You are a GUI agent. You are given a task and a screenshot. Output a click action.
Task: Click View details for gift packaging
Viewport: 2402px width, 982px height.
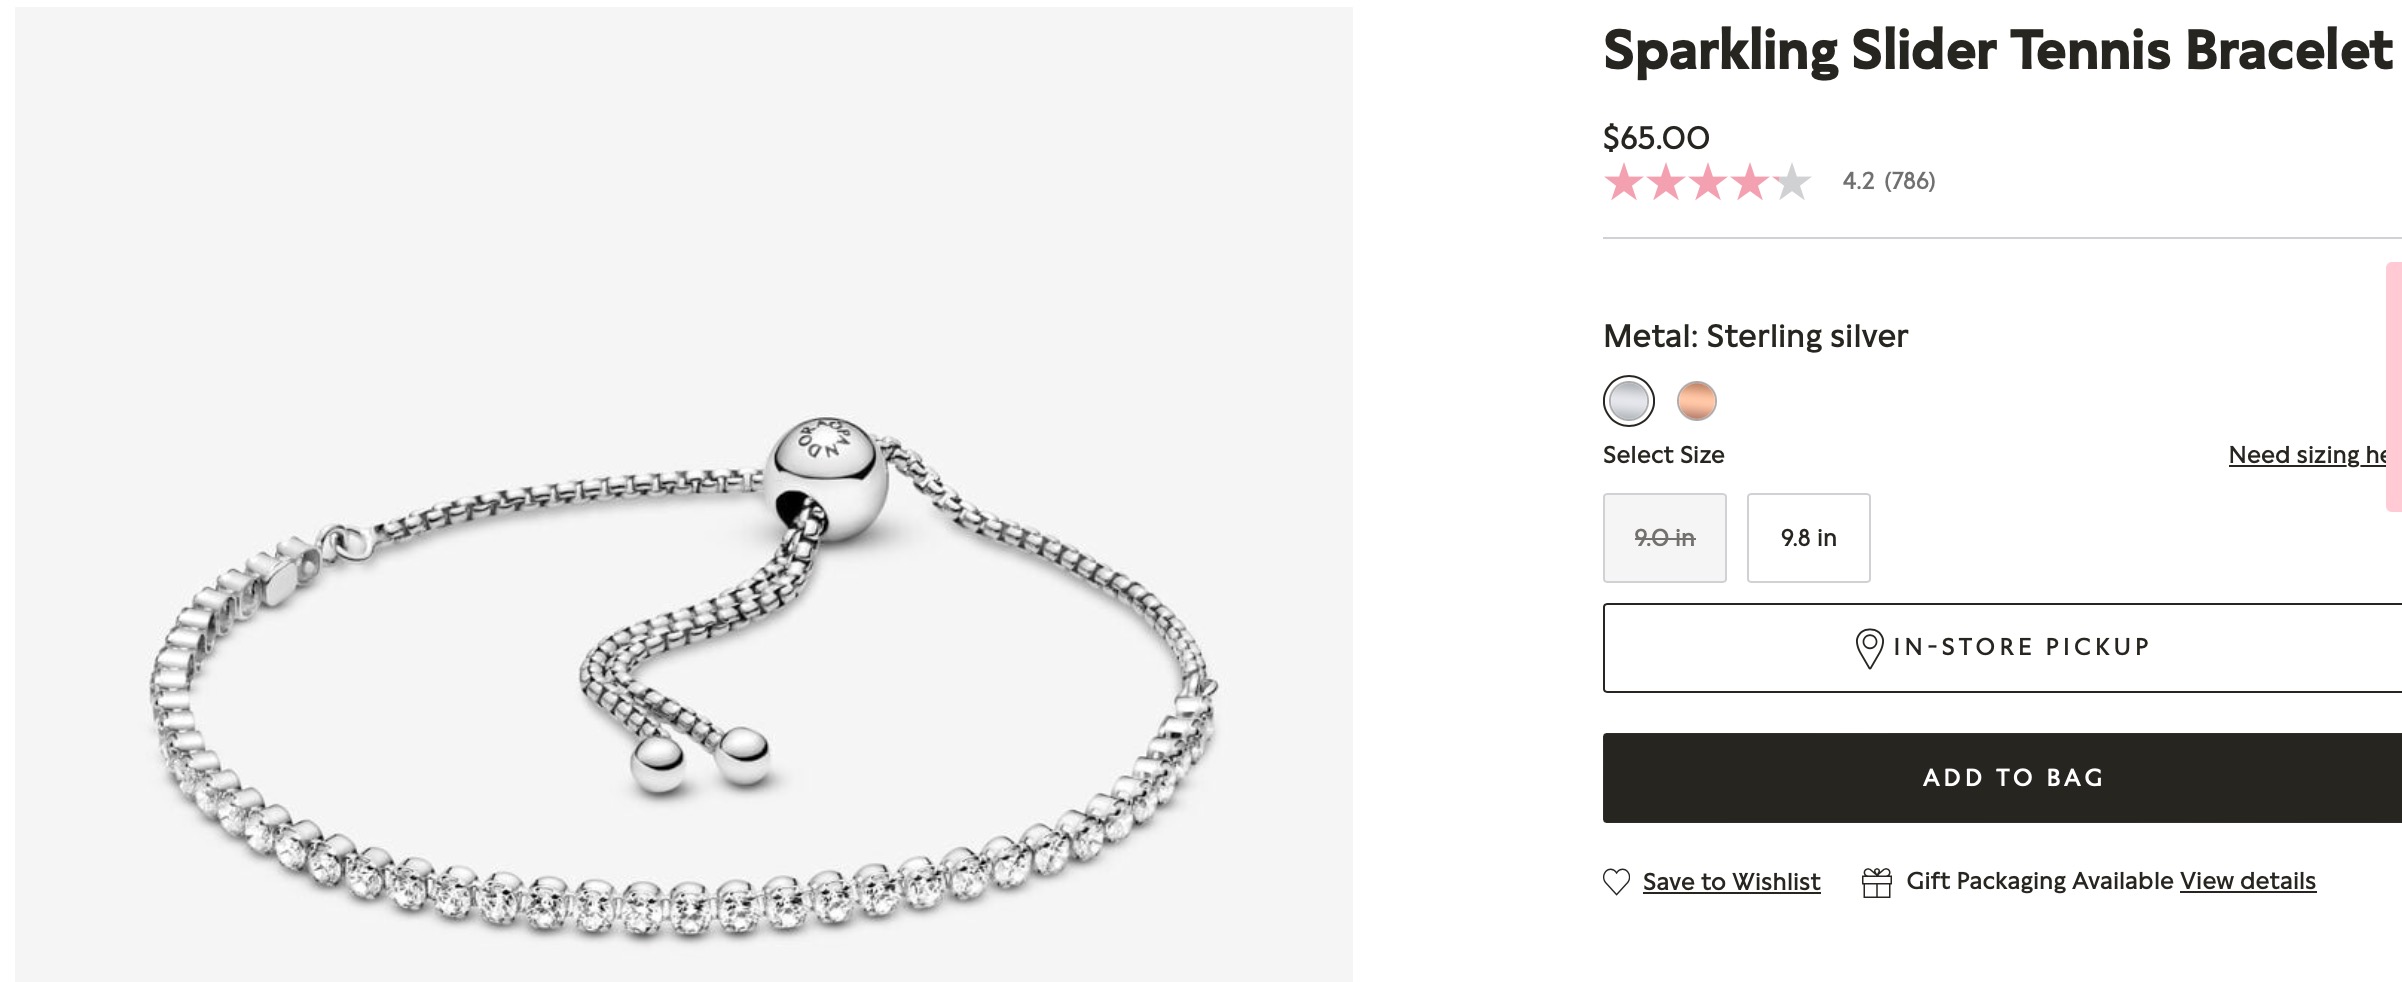pos(2247,881)
